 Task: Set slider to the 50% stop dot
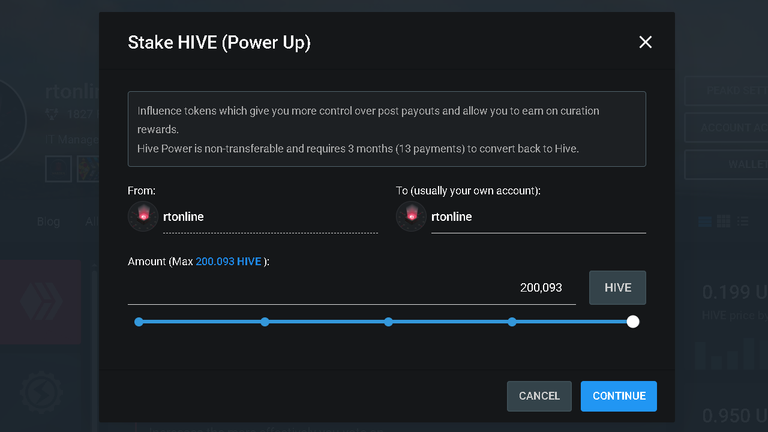pos(388,322)
